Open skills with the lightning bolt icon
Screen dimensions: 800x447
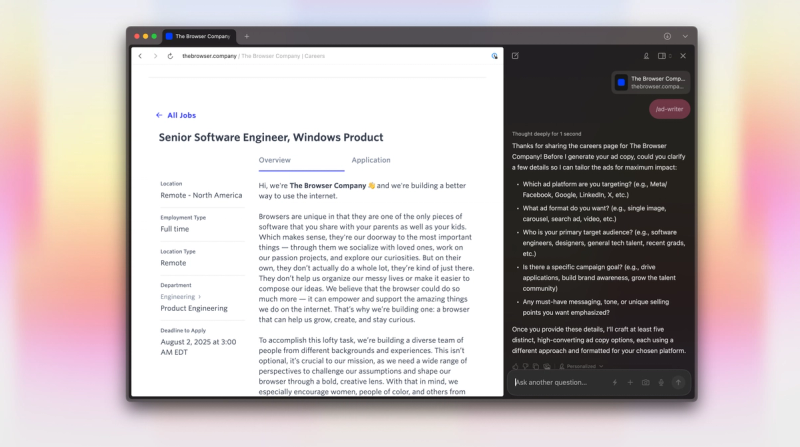tap(615, 382)
